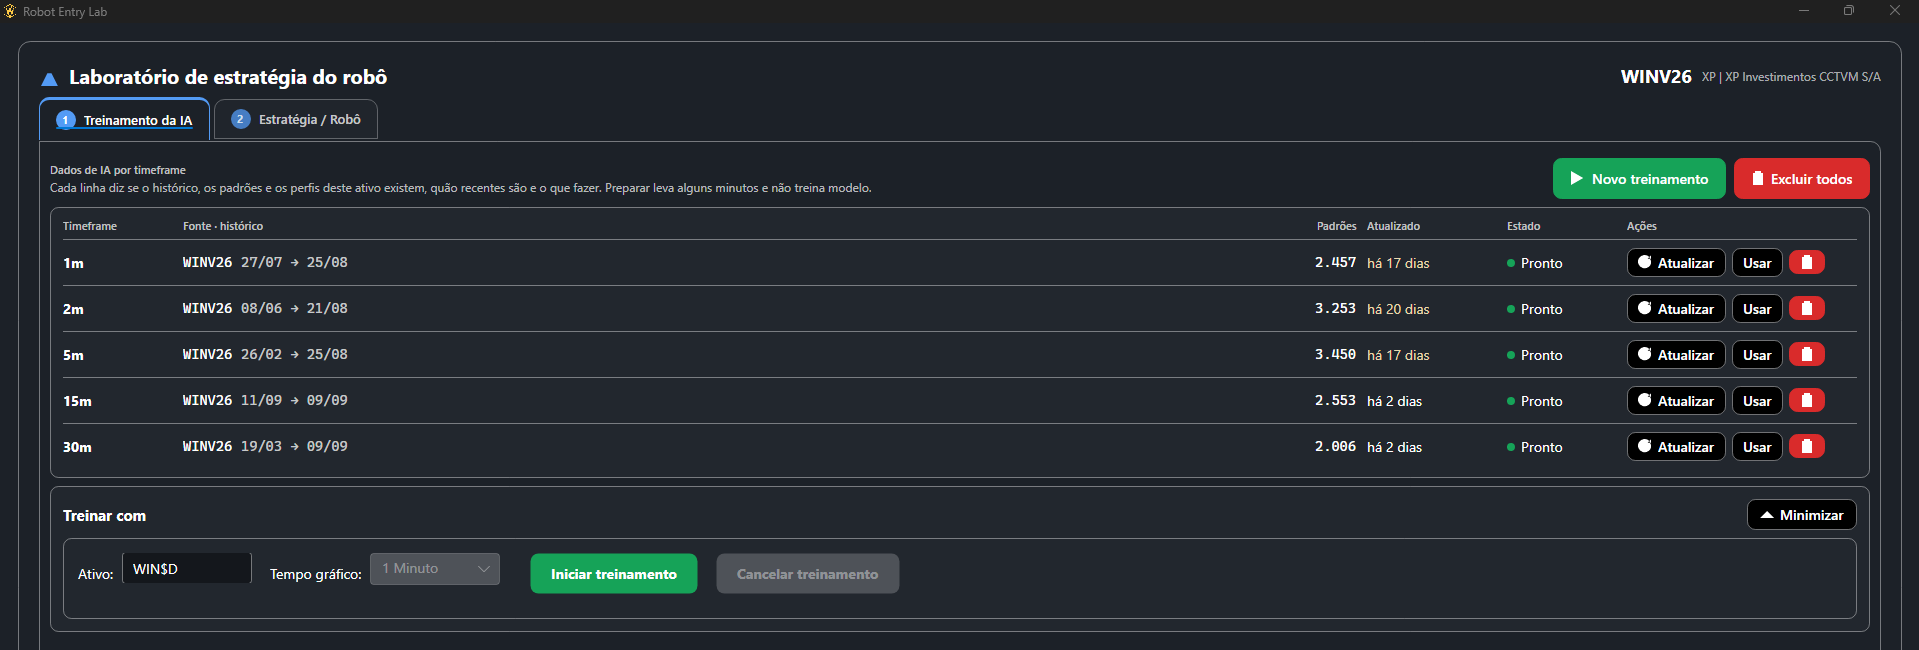Minimize the Robot Entry Lab window
The width and height of the screenshot is (1919, 650).
(1804, 11)
